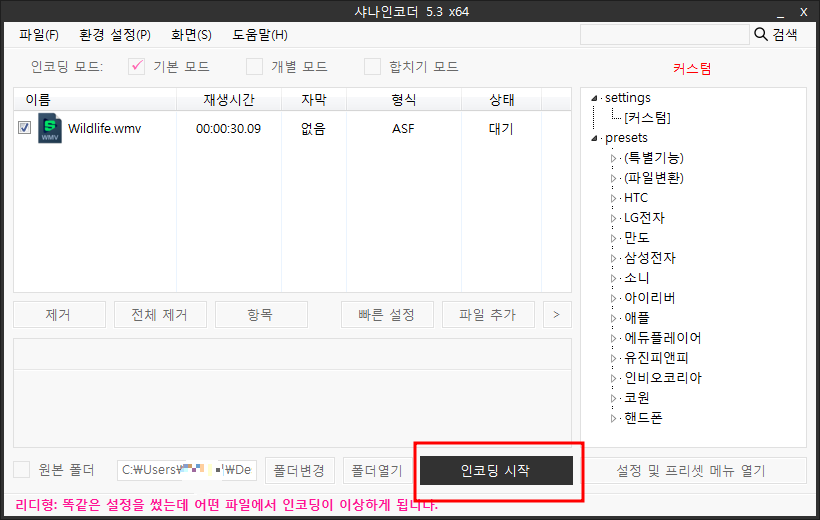Click the > more button
The width and height of the screenshot is (820, 520).
point(557,314)
